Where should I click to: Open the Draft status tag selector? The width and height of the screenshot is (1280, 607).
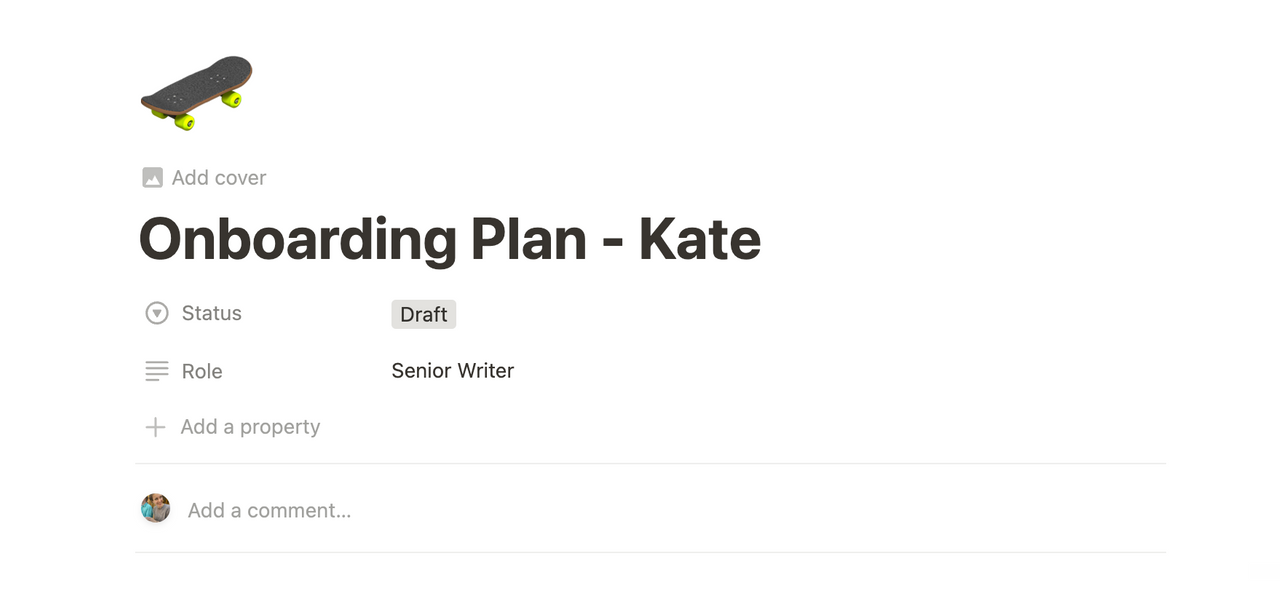(424, 314)
